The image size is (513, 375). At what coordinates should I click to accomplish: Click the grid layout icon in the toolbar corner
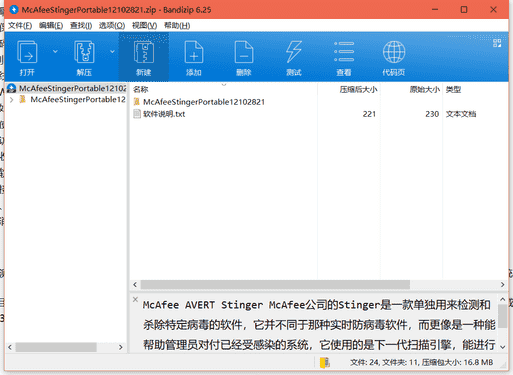pos(497,43)
